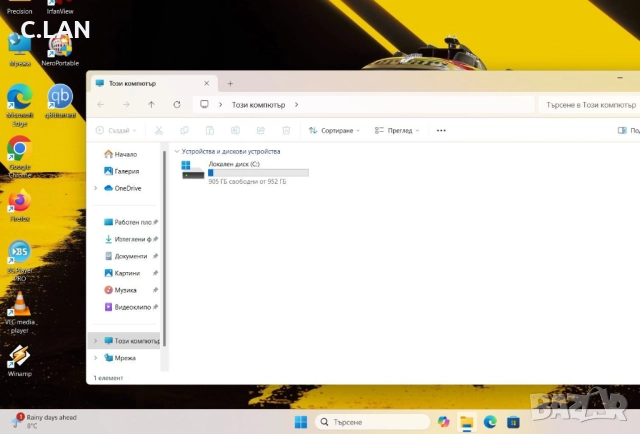Open the three-dots See more menu

point(441,130)
